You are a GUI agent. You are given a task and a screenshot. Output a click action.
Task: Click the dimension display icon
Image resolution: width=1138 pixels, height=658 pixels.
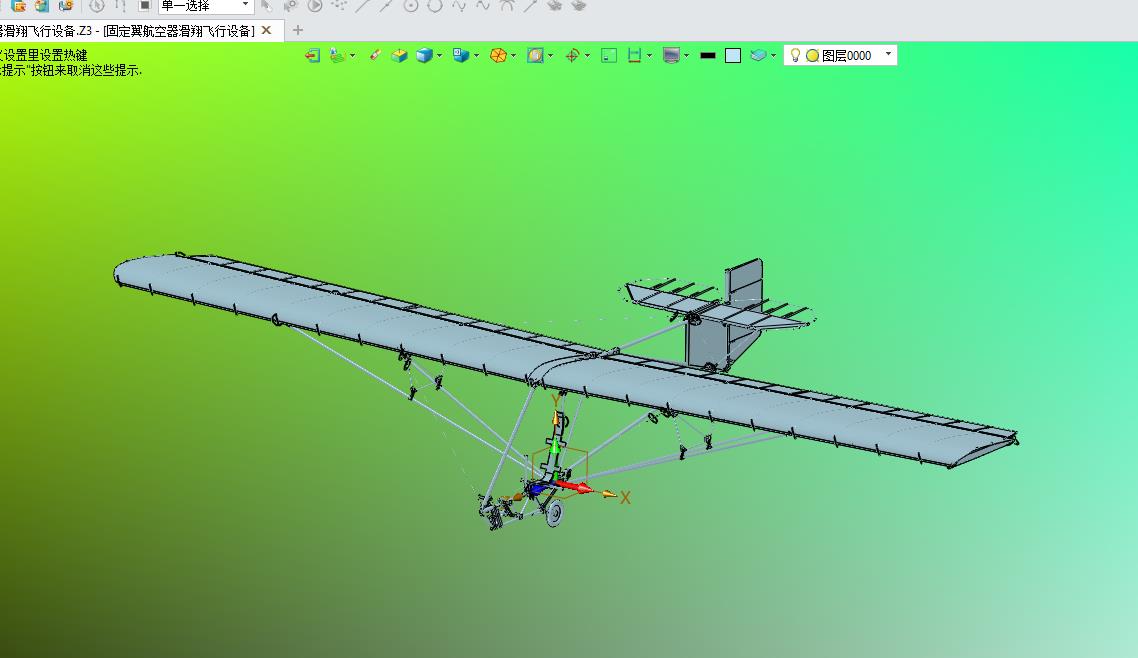click(x=634, y=56)
